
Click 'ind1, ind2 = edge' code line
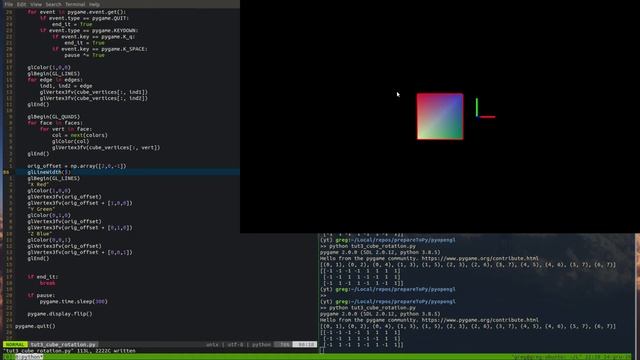pyautogui.click(x=66, y=86)
